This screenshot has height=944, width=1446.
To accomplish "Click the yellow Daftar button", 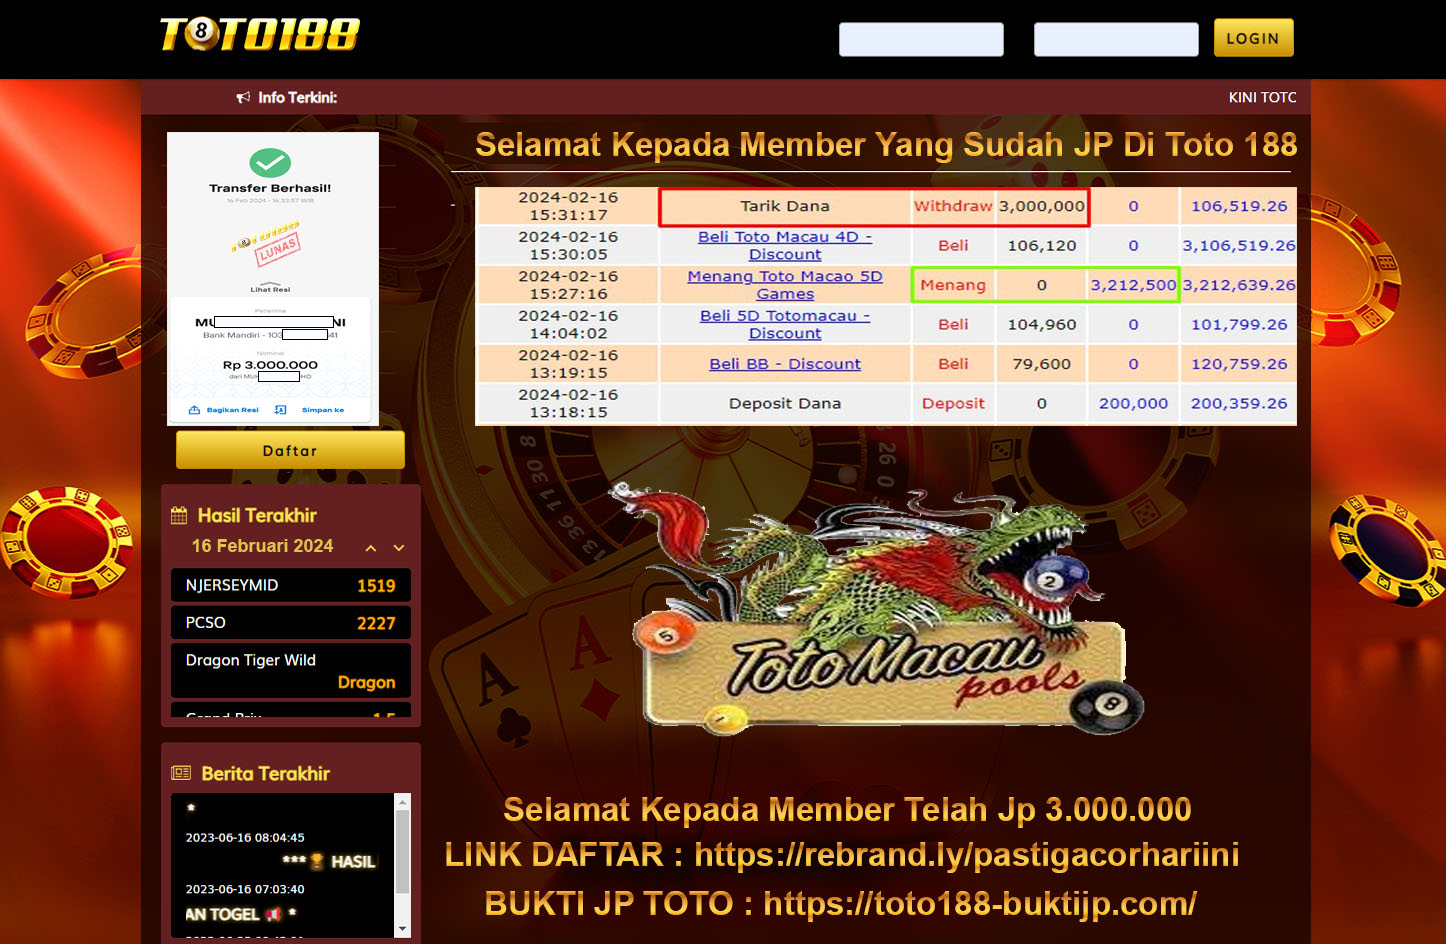I will click(290, 450).
